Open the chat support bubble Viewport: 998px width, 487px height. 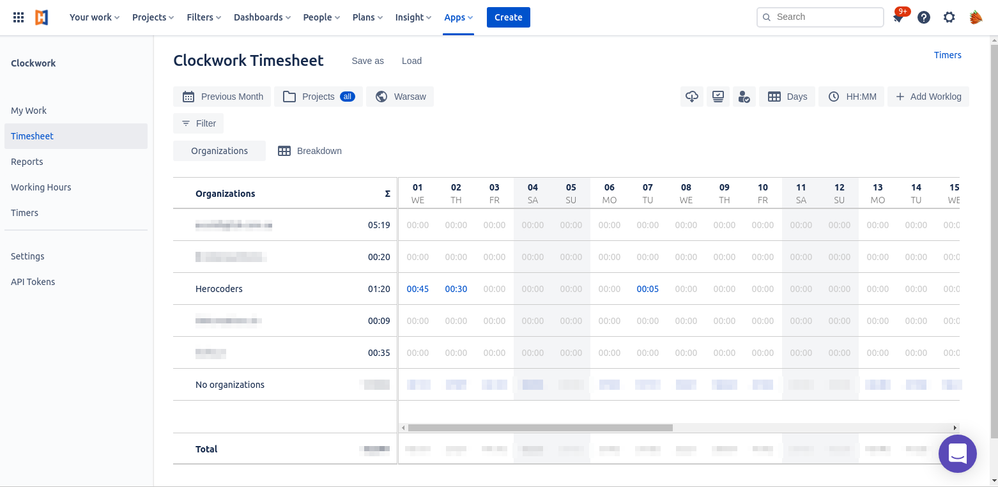coord(957,454)
